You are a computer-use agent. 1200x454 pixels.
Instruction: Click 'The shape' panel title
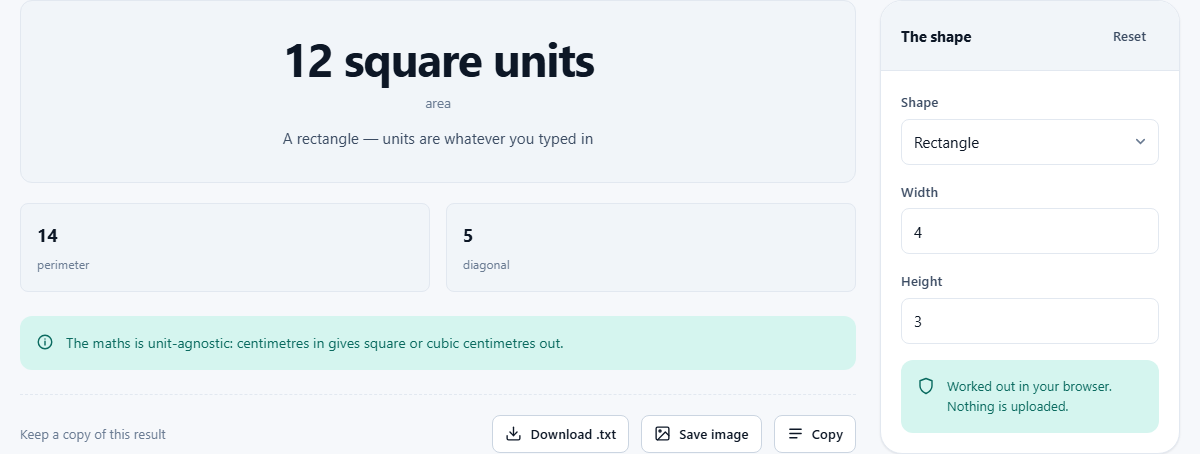pos(936,37)
